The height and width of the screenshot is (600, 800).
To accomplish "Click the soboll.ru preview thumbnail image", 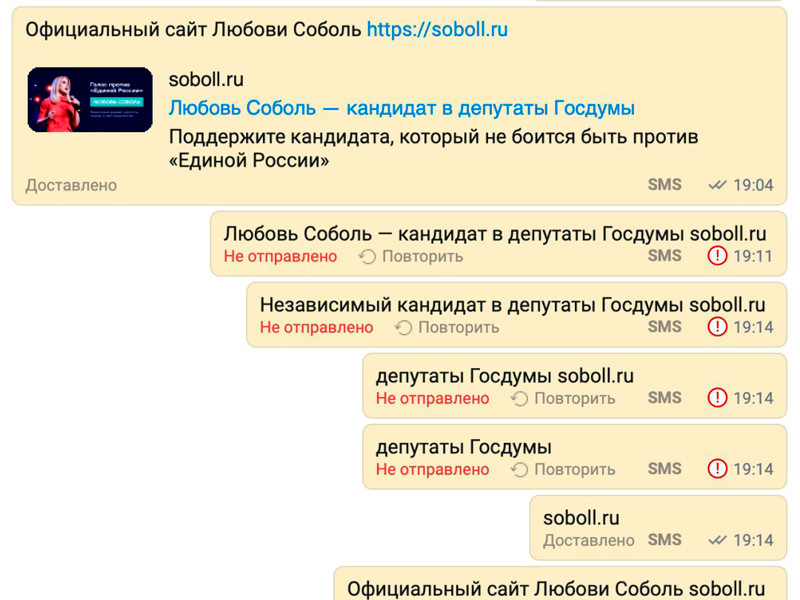I will click(90, 100).
